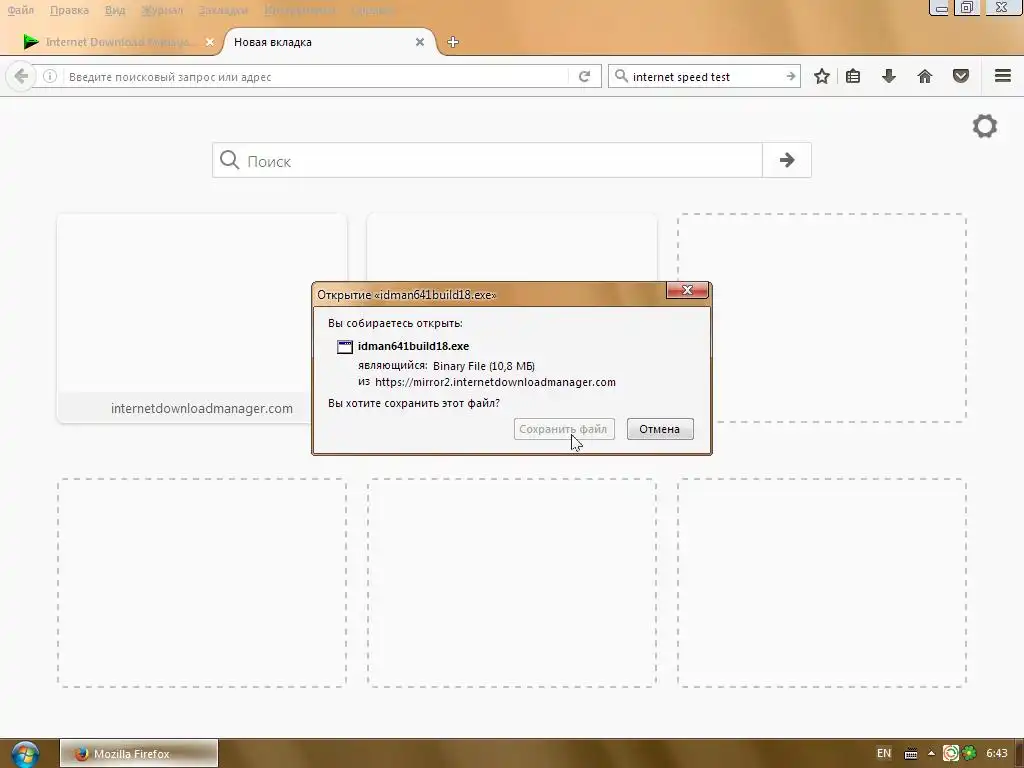Open new tab settings gear
The width and height of the screenshot is (1024, 768).
[x=985, y=126]
